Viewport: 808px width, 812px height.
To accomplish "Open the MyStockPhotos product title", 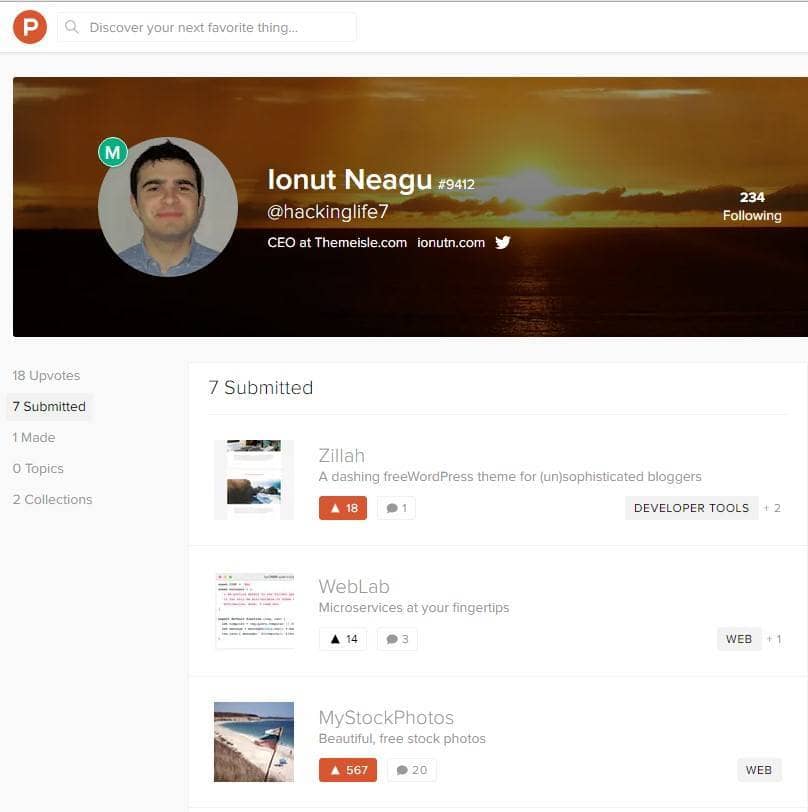I will click(x=386, y=718).
